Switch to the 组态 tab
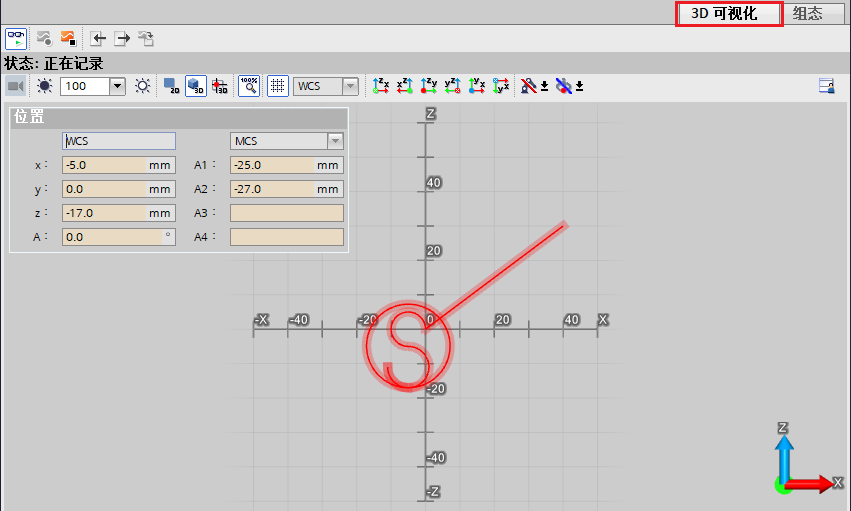The width and height of the screenshot is (851, 511). point(807,13)
